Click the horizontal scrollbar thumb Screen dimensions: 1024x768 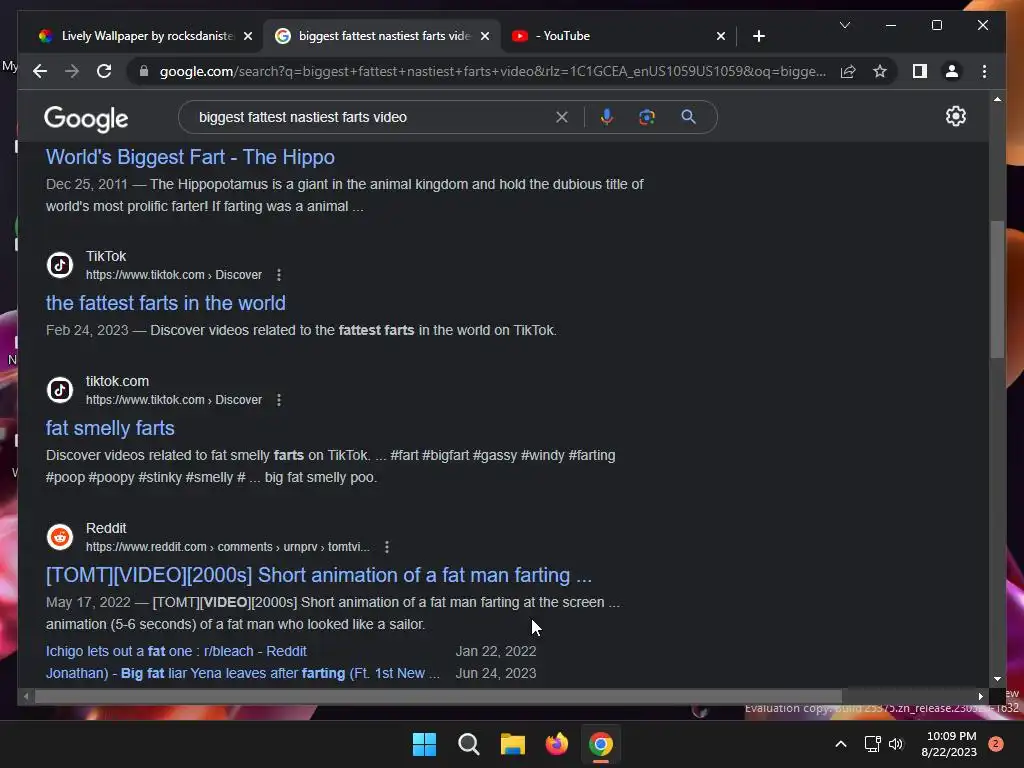pos(438,697)
